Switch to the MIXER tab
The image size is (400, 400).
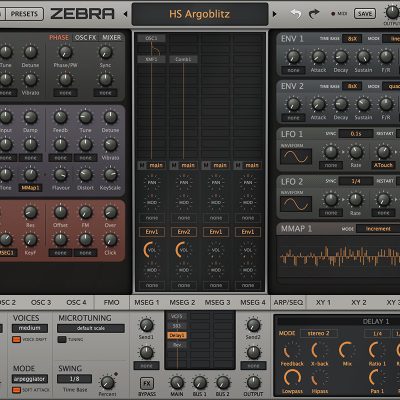click(x=112, y=38)
